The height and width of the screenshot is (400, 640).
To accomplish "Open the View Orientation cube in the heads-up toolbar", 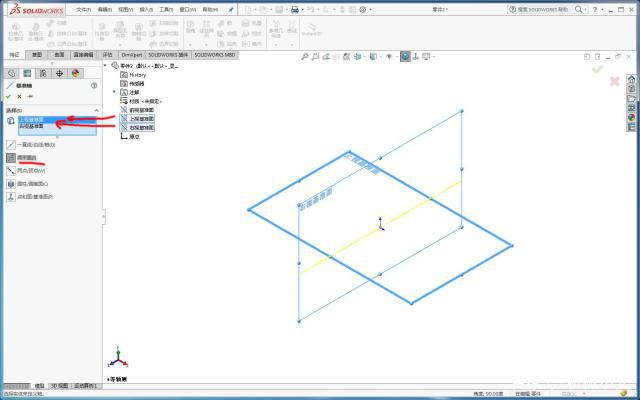I will pyautogui.click(x=357, y=57).
